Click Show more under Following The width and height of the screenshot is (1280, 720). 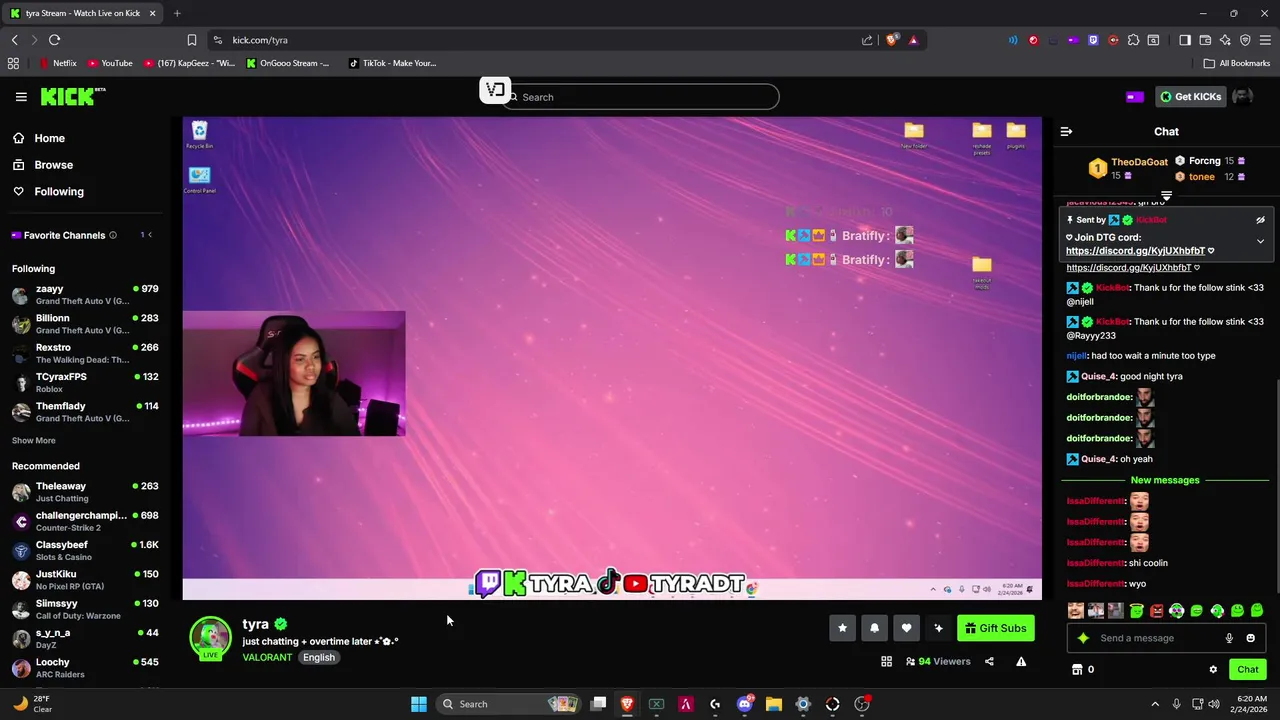[33, 440]
